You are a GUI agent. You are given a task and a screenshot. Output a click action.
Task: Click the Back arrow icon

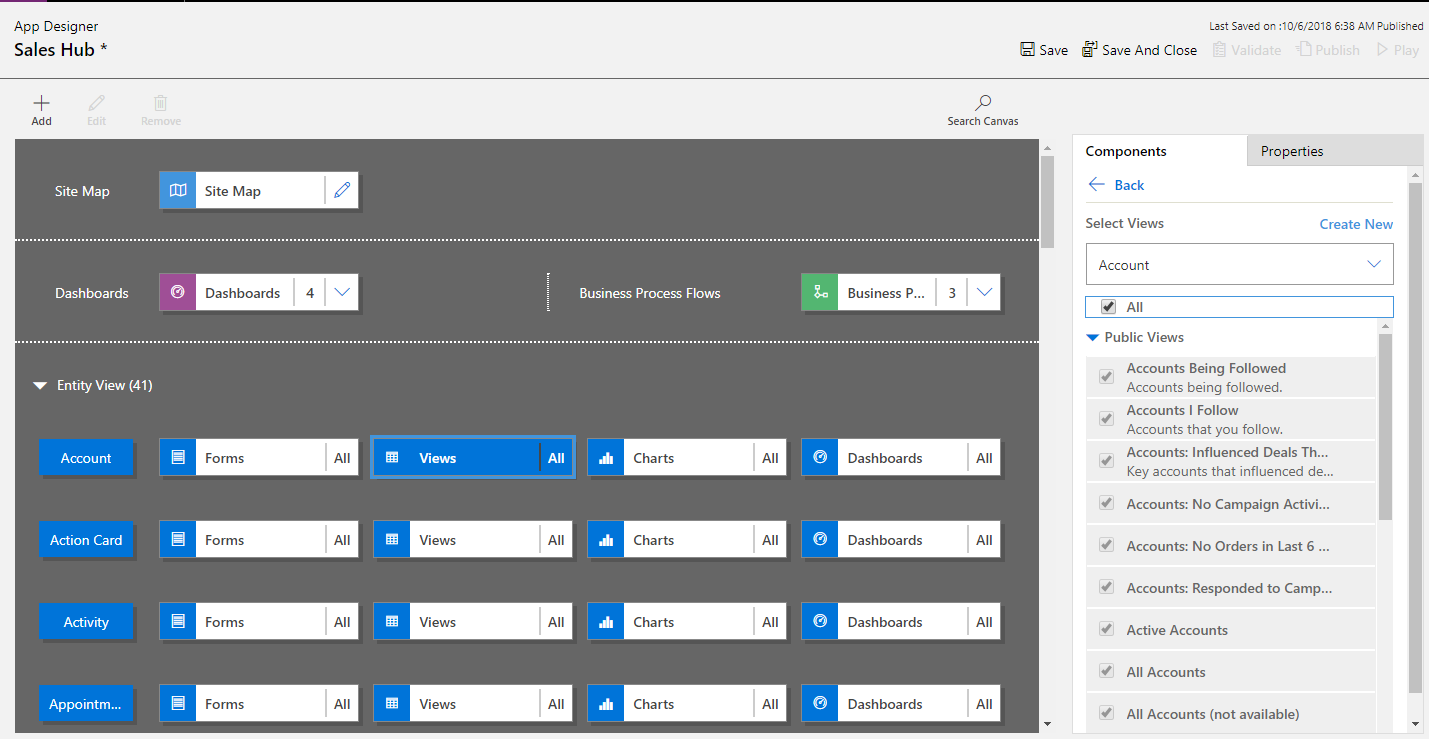pyautogui.click(x=1097, y=184)
